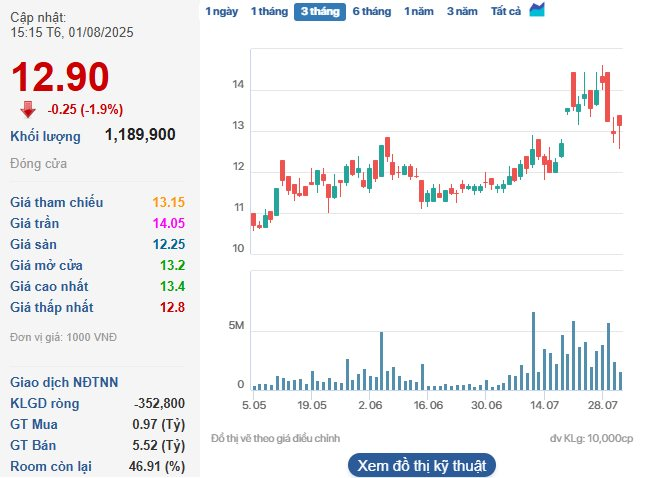The image size is (658, 478).
Task: Click the Giá trần ceiling price 14.05
Action: point(168,223)
